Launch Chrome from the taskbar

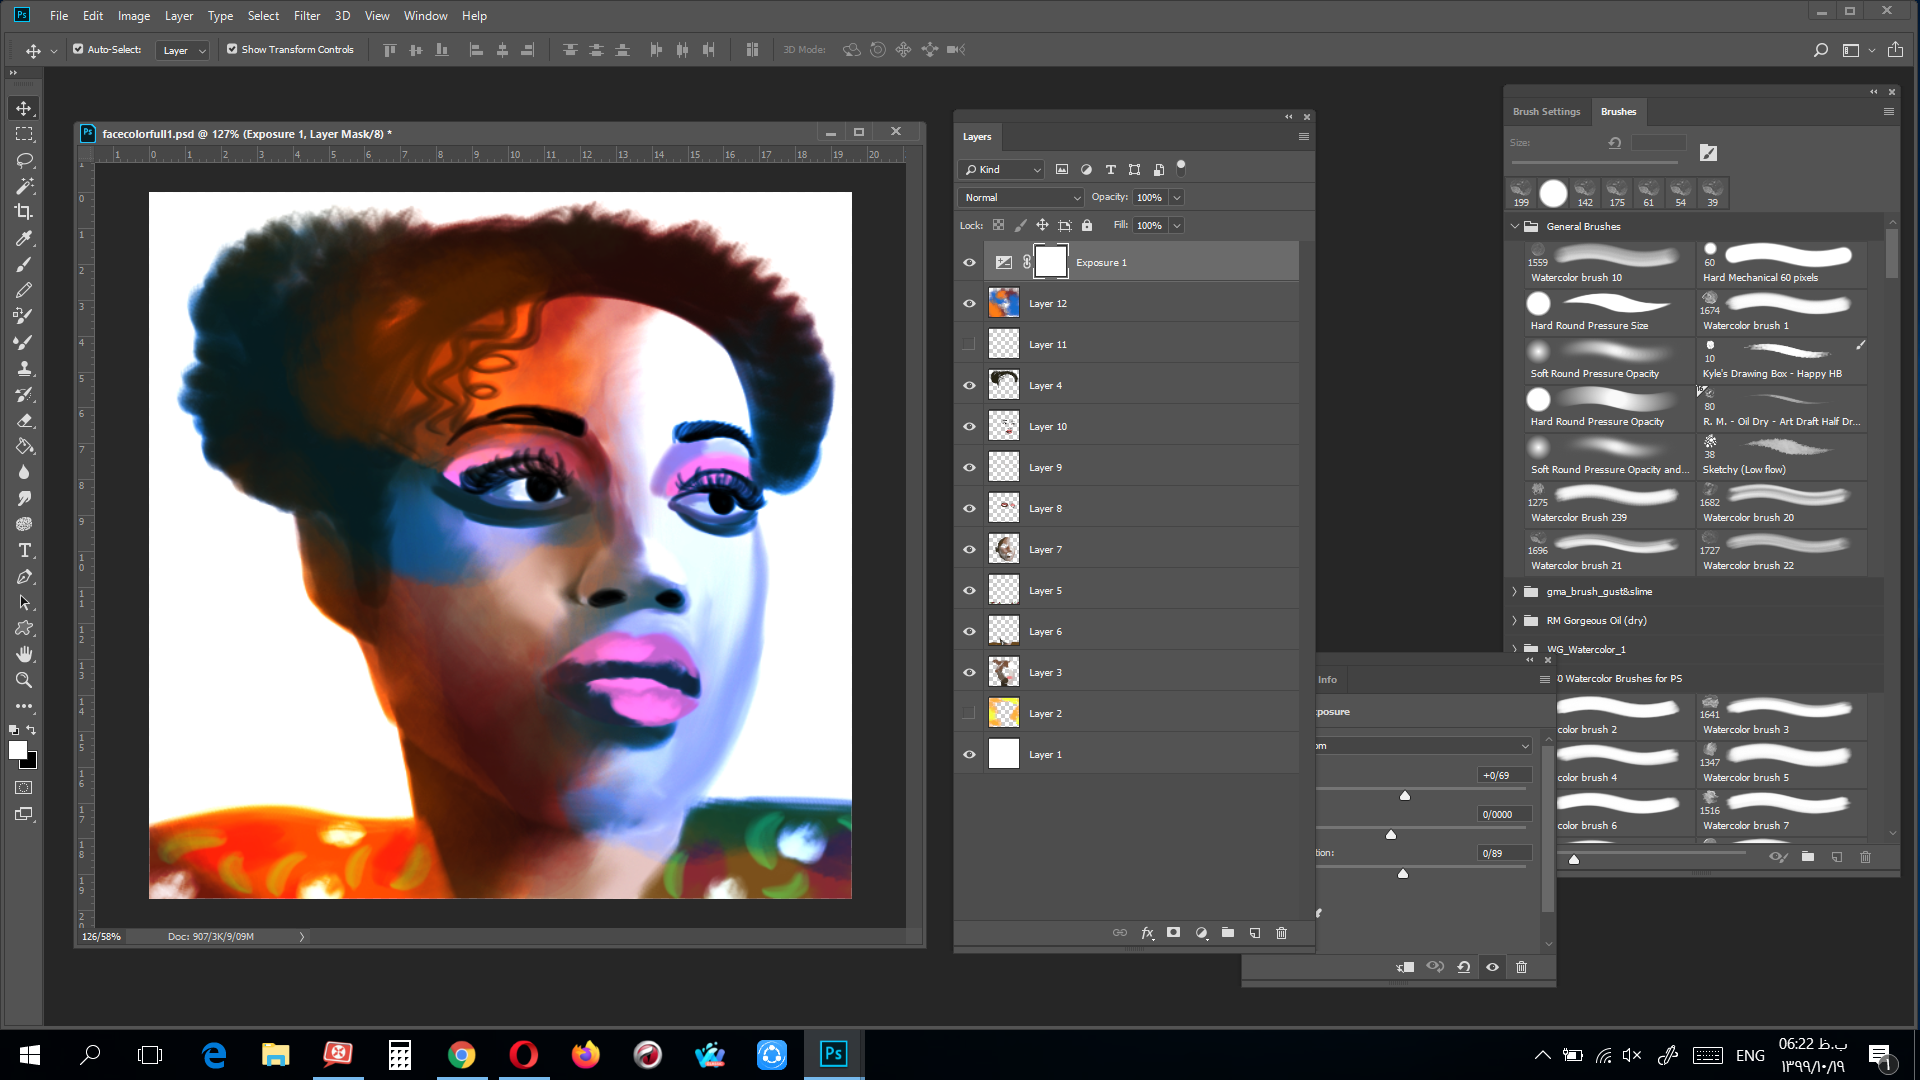[x=461, y=1054]
